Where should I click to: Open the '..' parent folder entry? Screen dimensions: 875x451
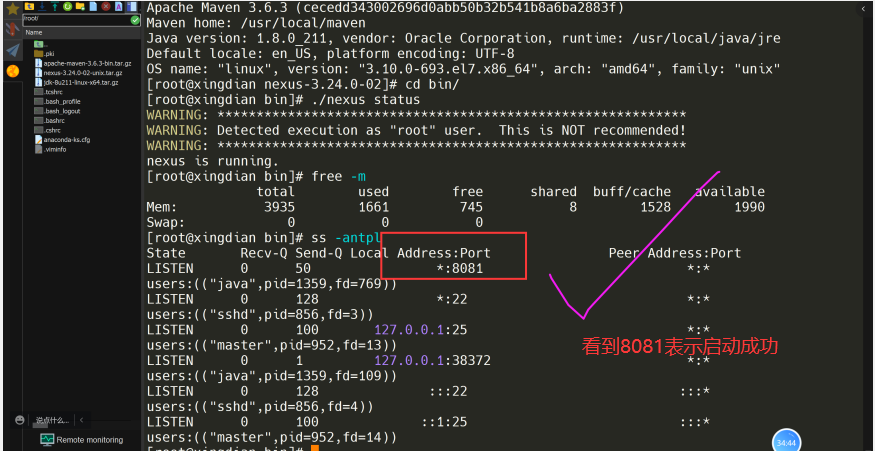[39, 44]
